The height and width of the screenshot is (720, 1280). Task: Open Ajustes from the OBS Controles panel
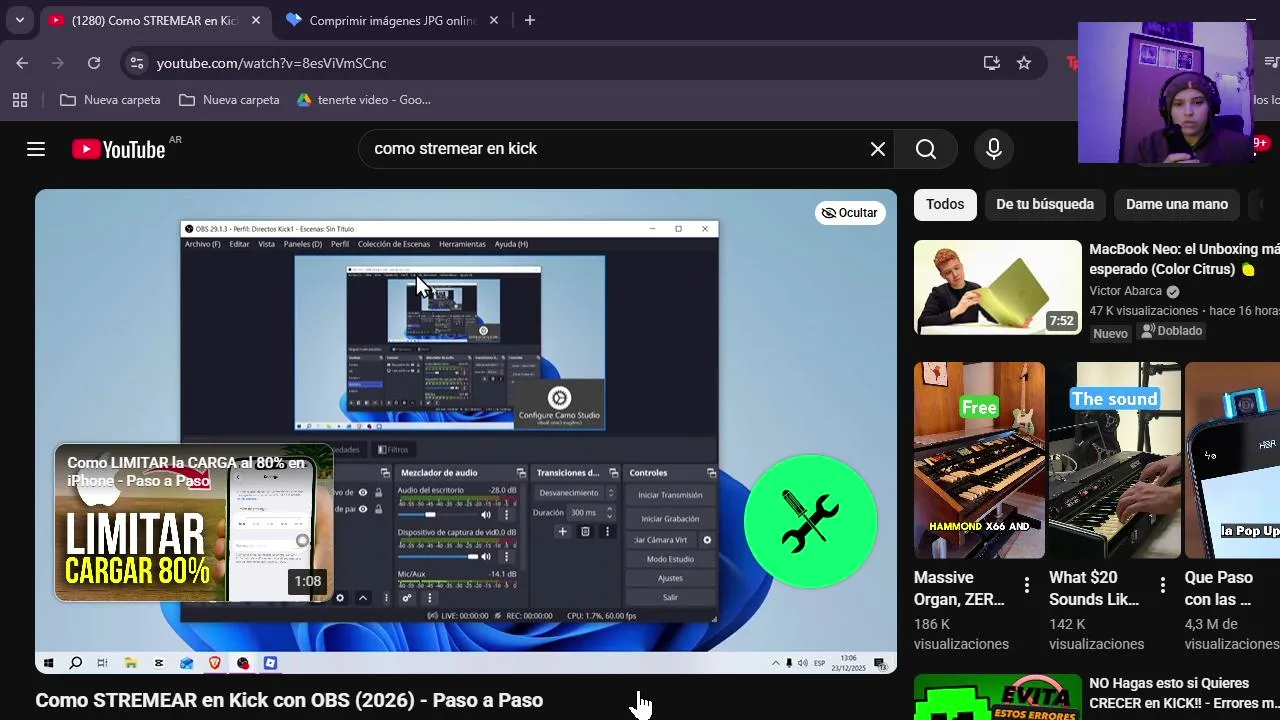[x=670, y=578]
